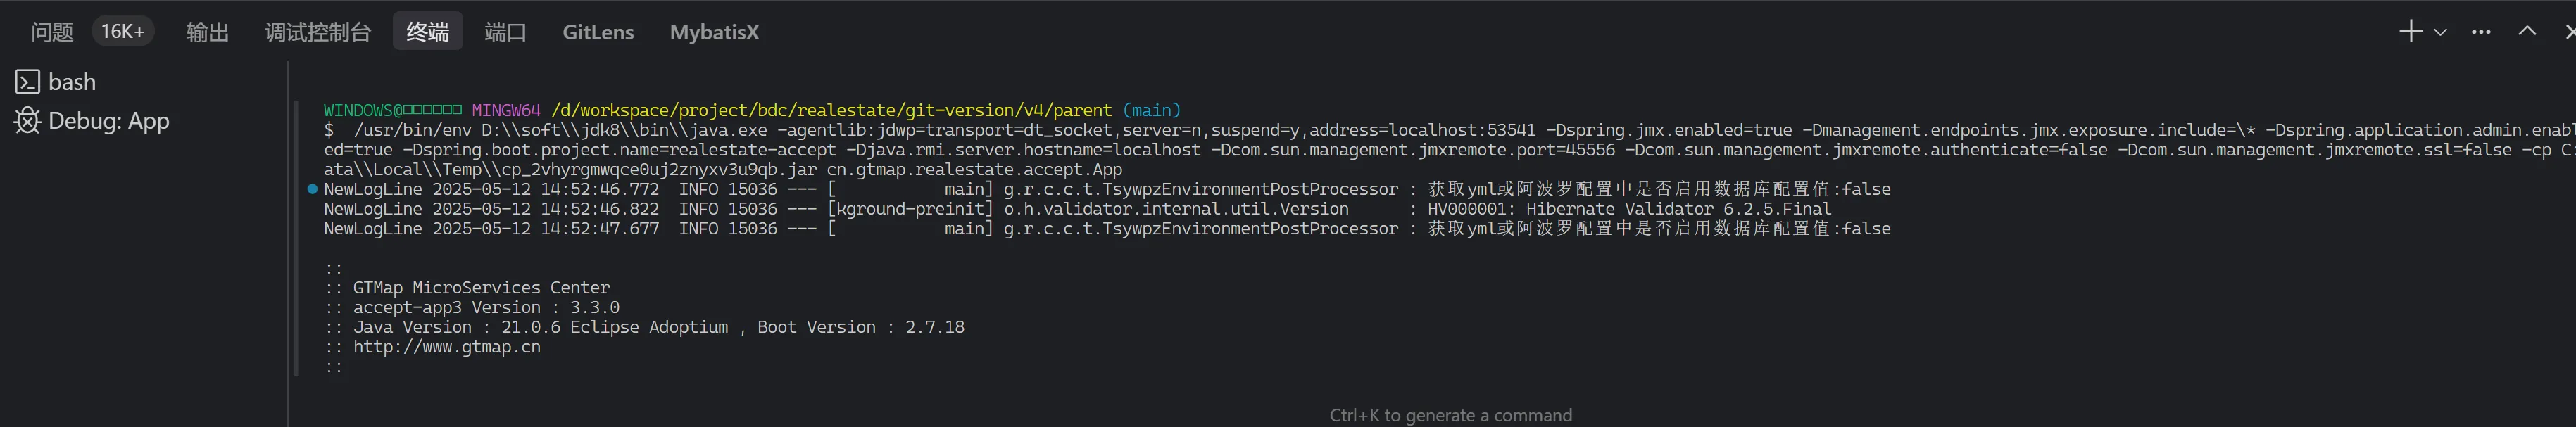
Task: Select the Debug: App terminal
Action: tap(108, 121)
